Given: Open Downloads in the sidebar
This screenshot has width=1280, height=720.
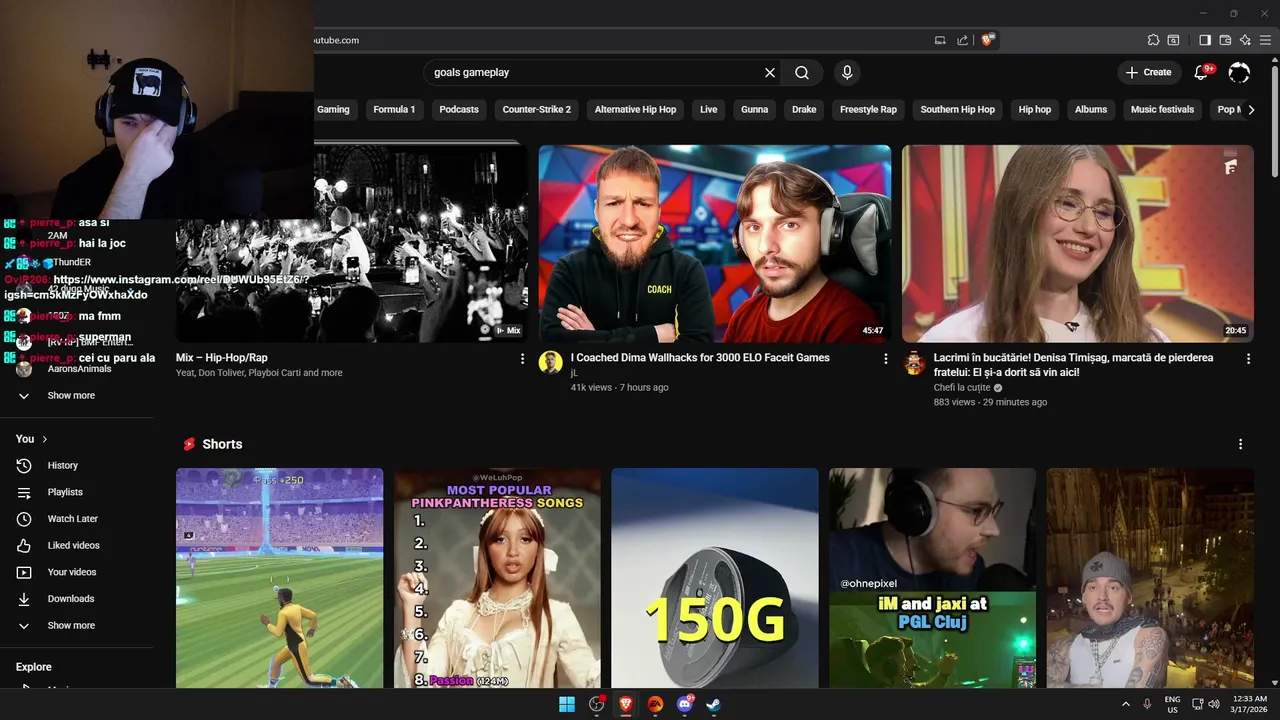Looking at the screenshot, I should pos(70,599).
